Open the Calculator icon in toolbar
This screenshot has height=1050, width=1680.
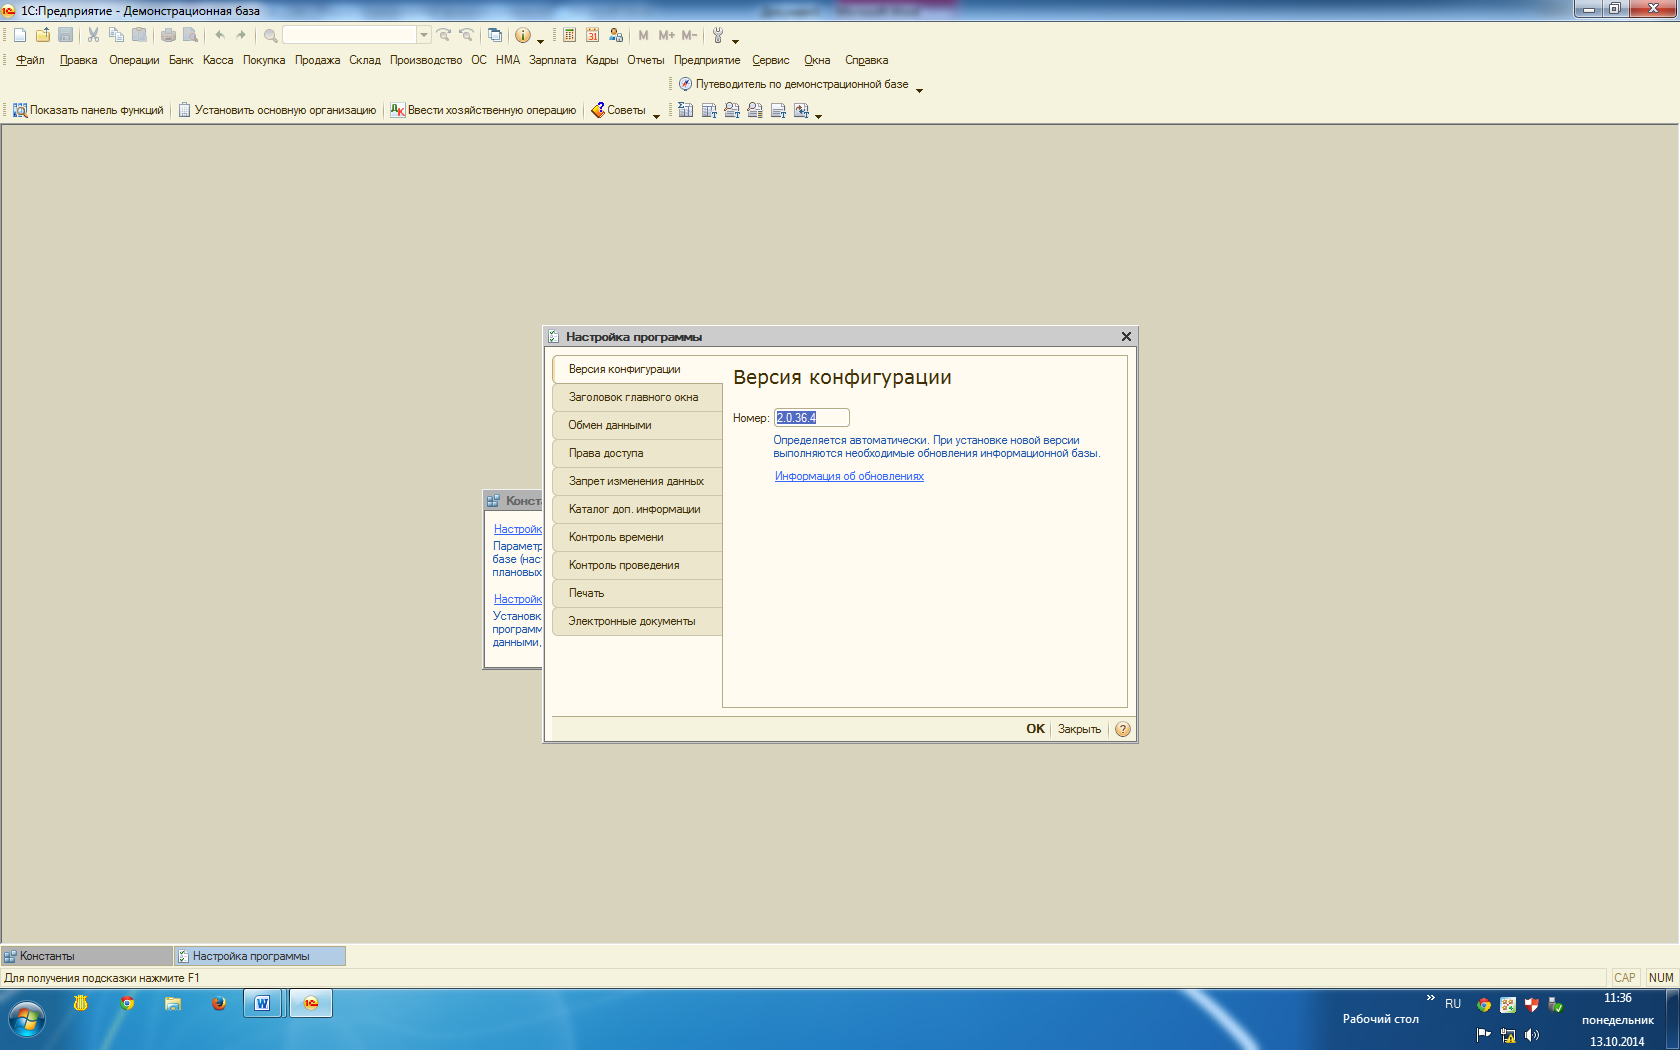[569, 35]
